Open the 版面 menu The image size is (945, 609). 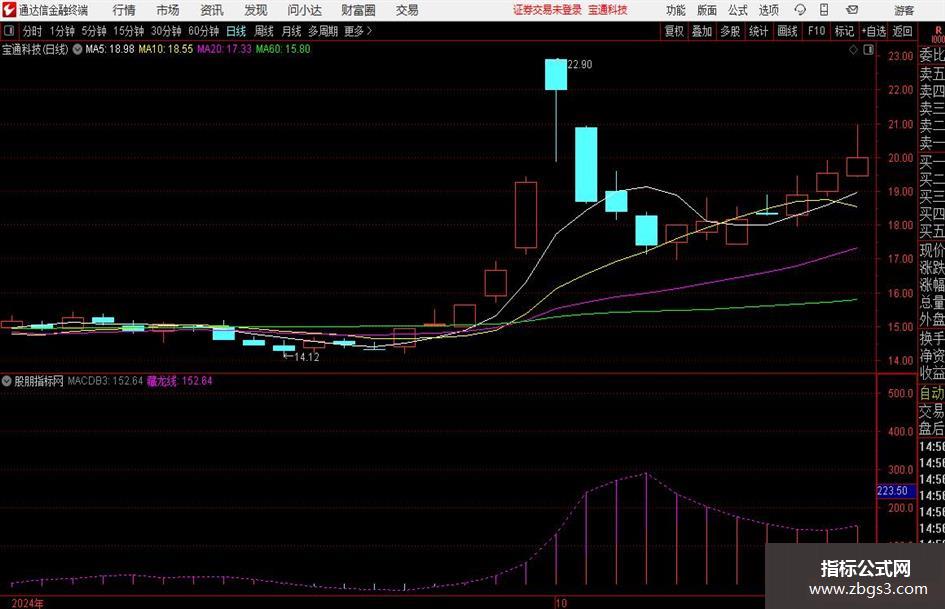(706, 10)
